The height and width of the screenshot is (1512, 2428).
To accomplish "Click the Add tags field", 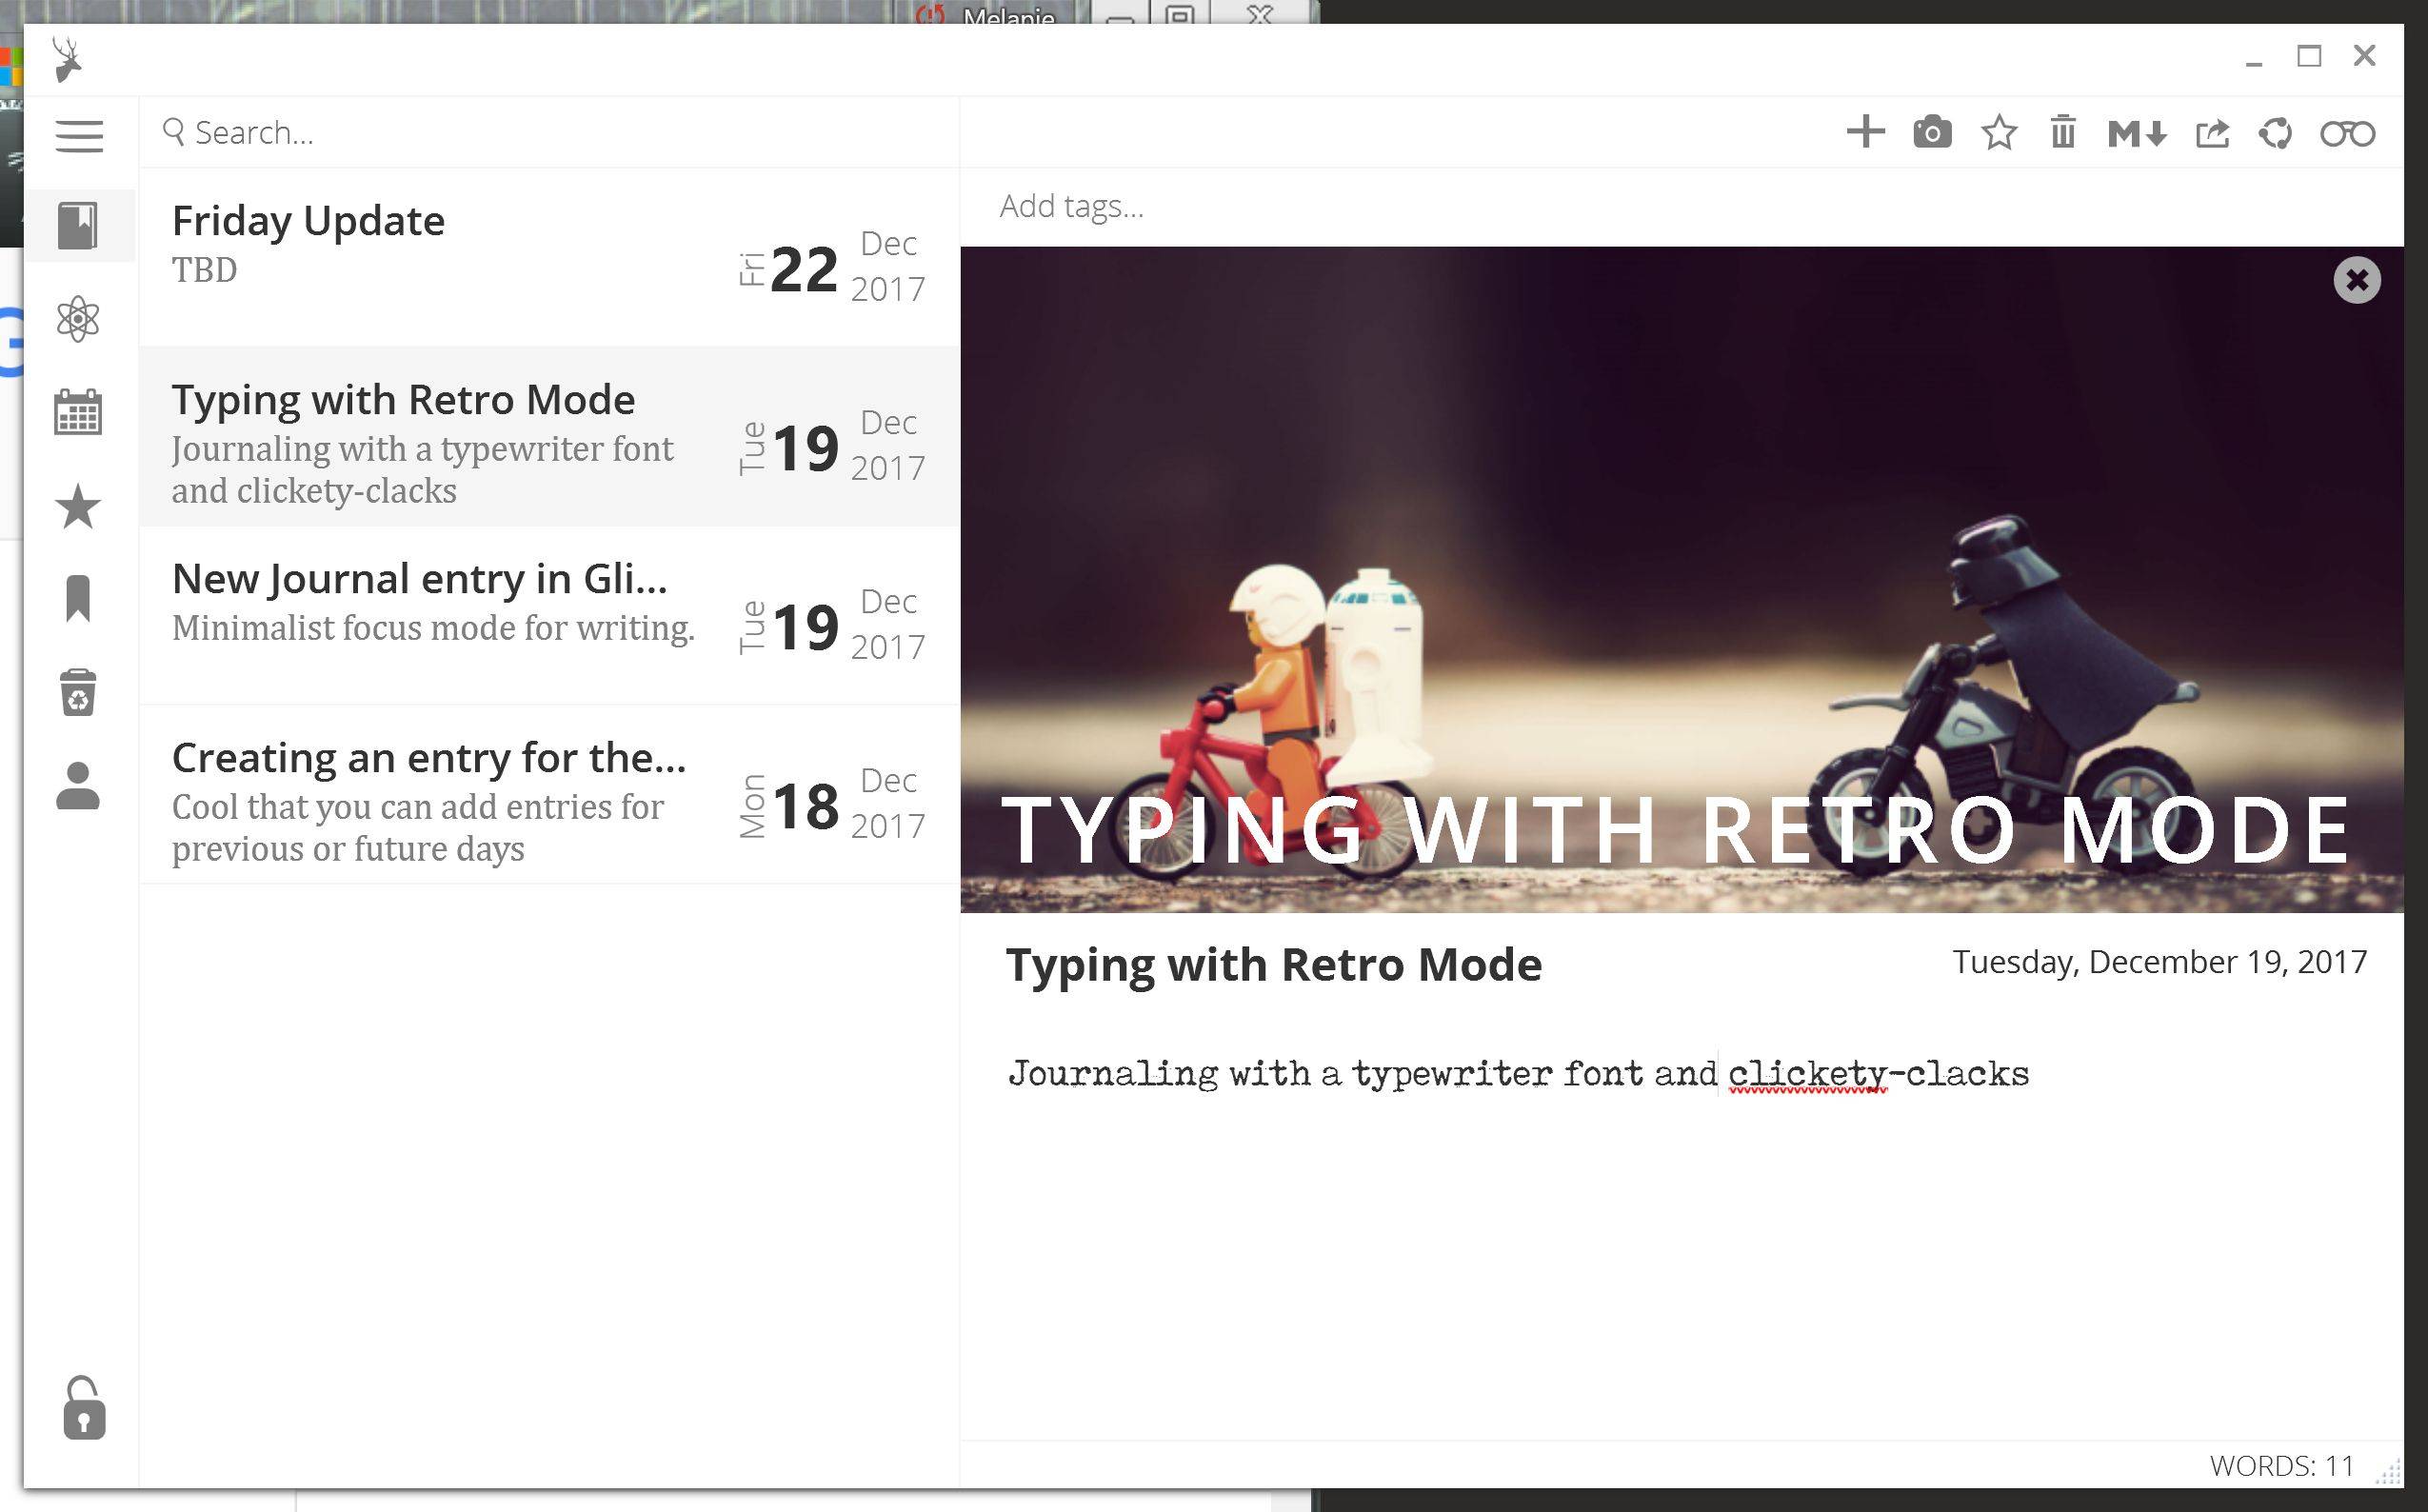I will click(x=1072, y=206).
